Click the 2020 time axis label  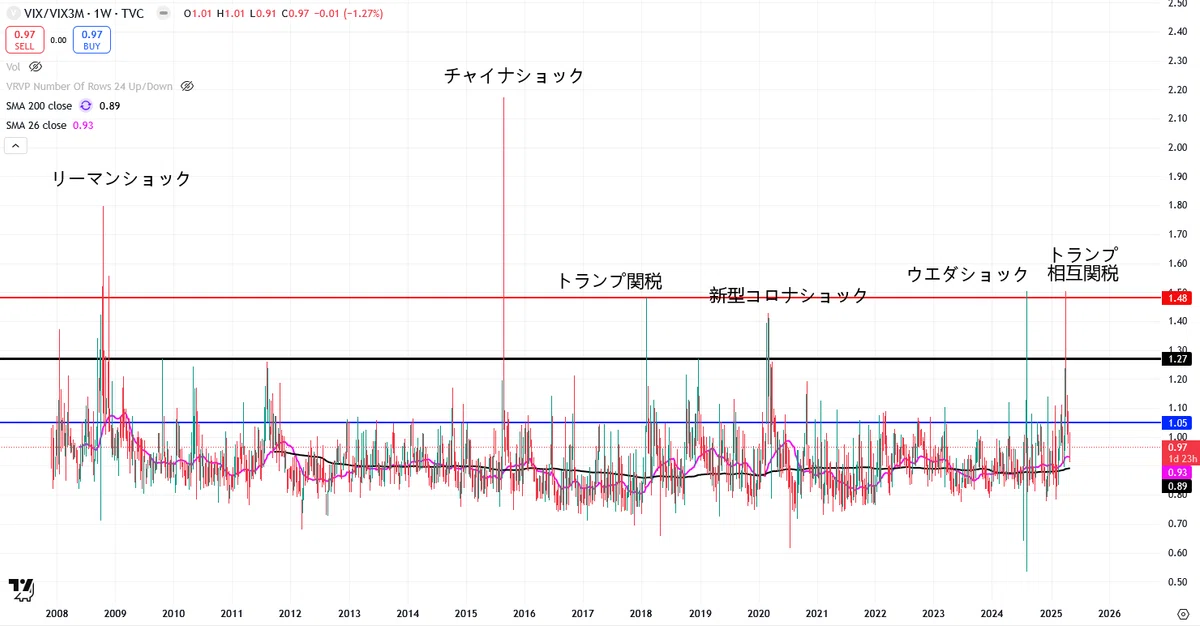pos(759,612)
